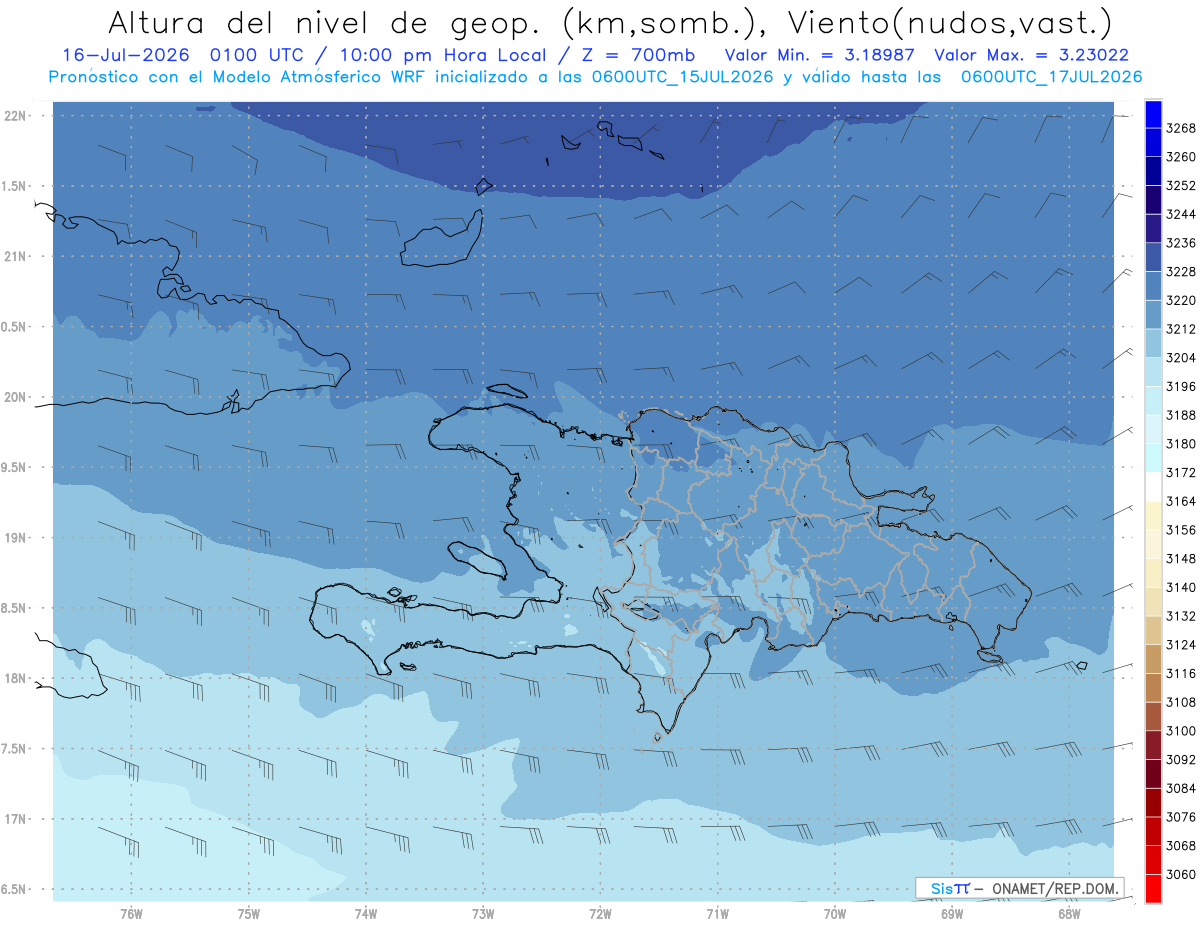1200x927 pixels.
Task: Click legend value "3164"
Action: coord(1181,501)
